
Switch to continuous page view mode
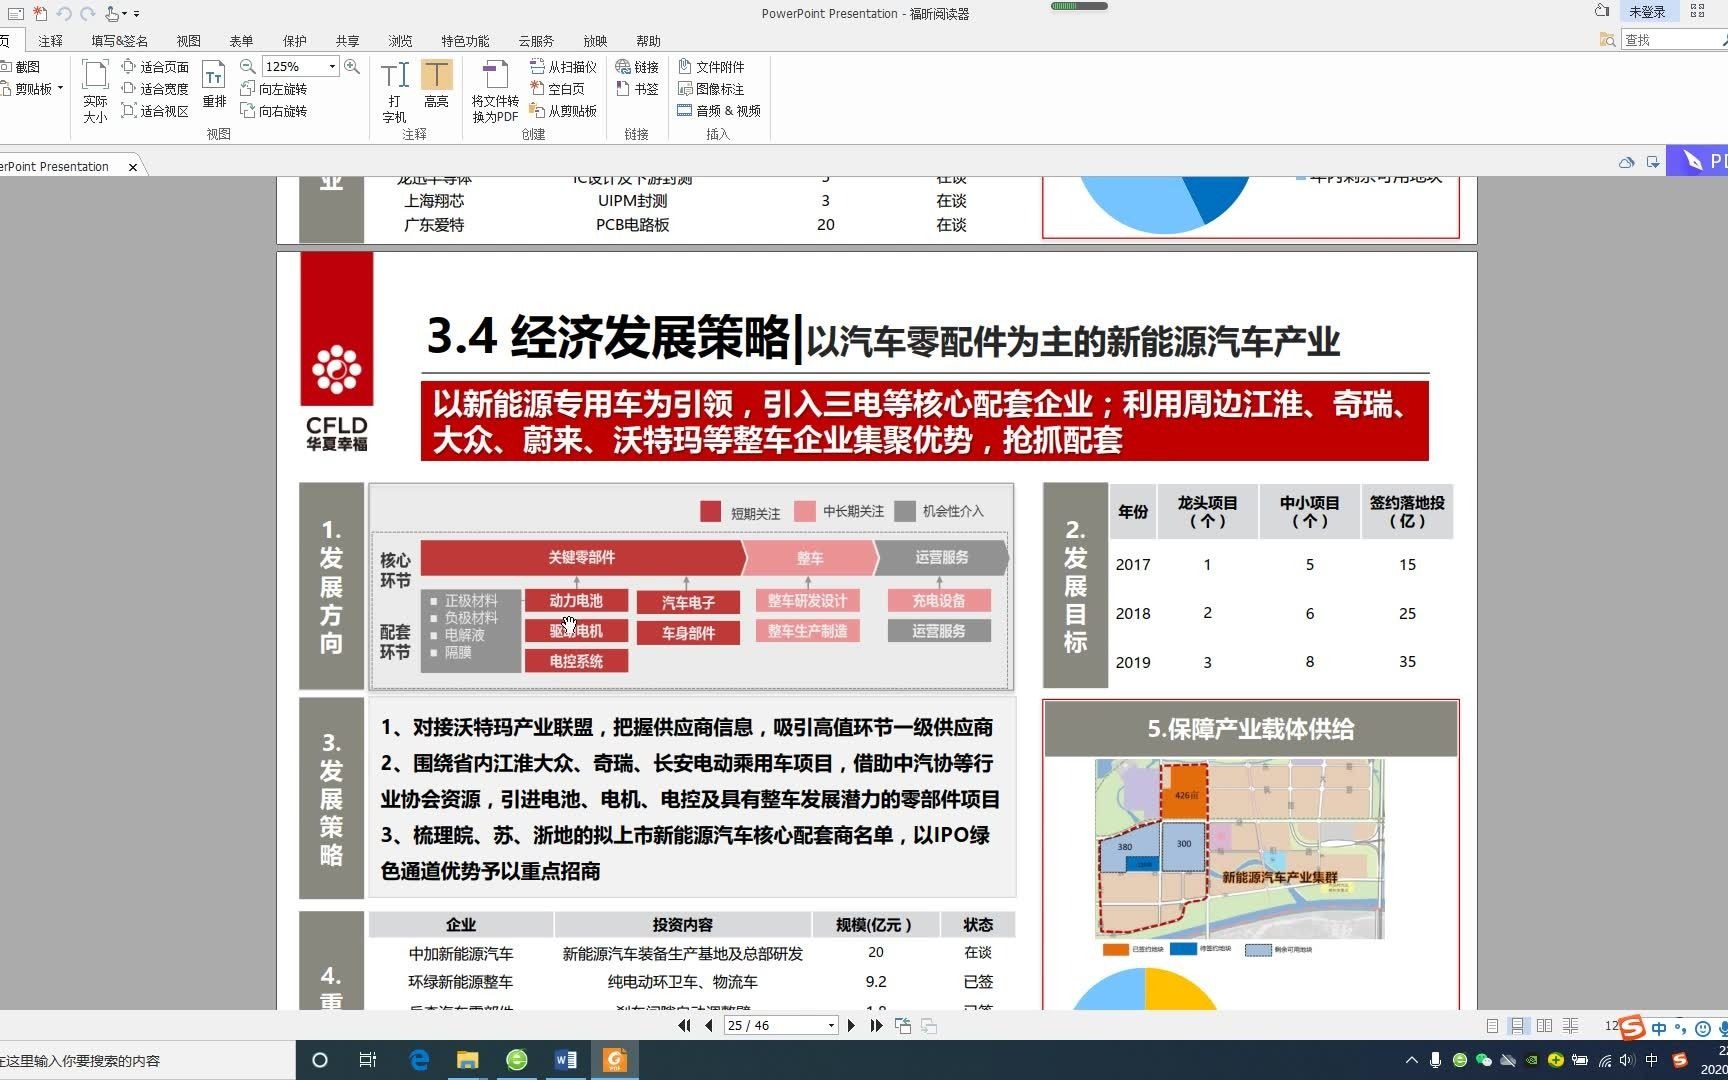[1518, 1025]
